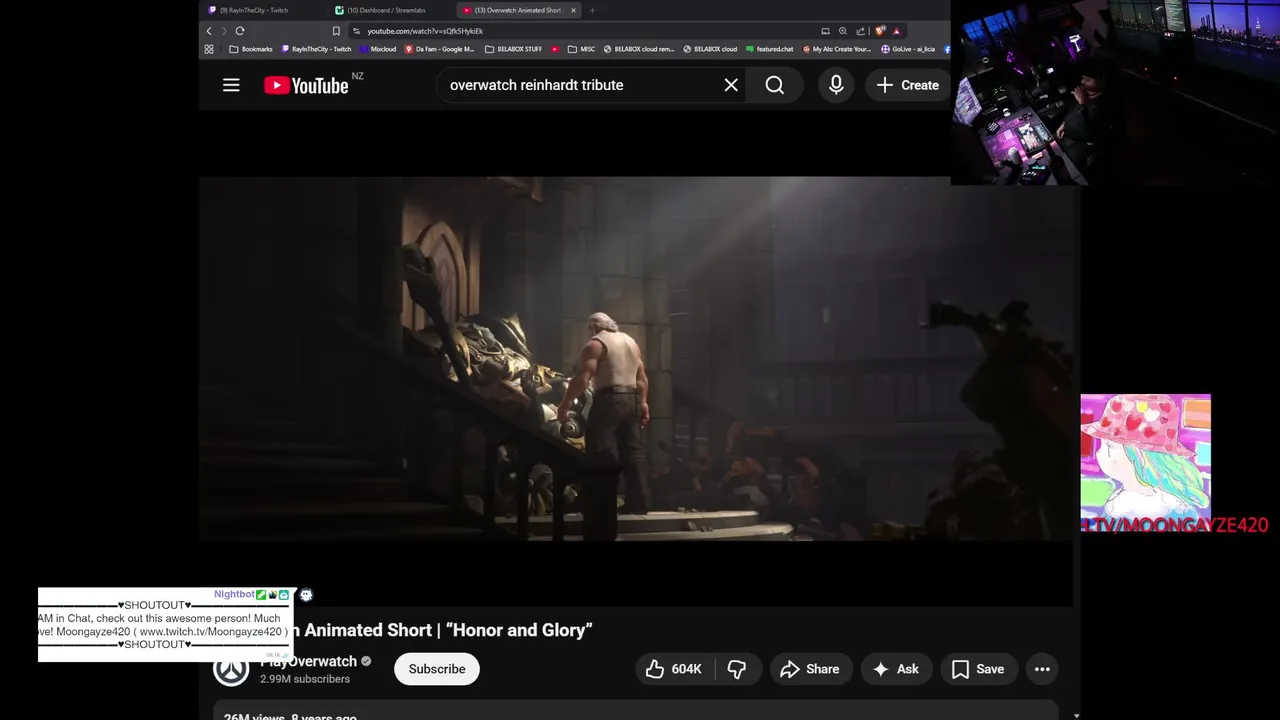The height and width of the screenshot is (720, 1280).
Task: Open a new browser tab
Action: pos(592,10)
